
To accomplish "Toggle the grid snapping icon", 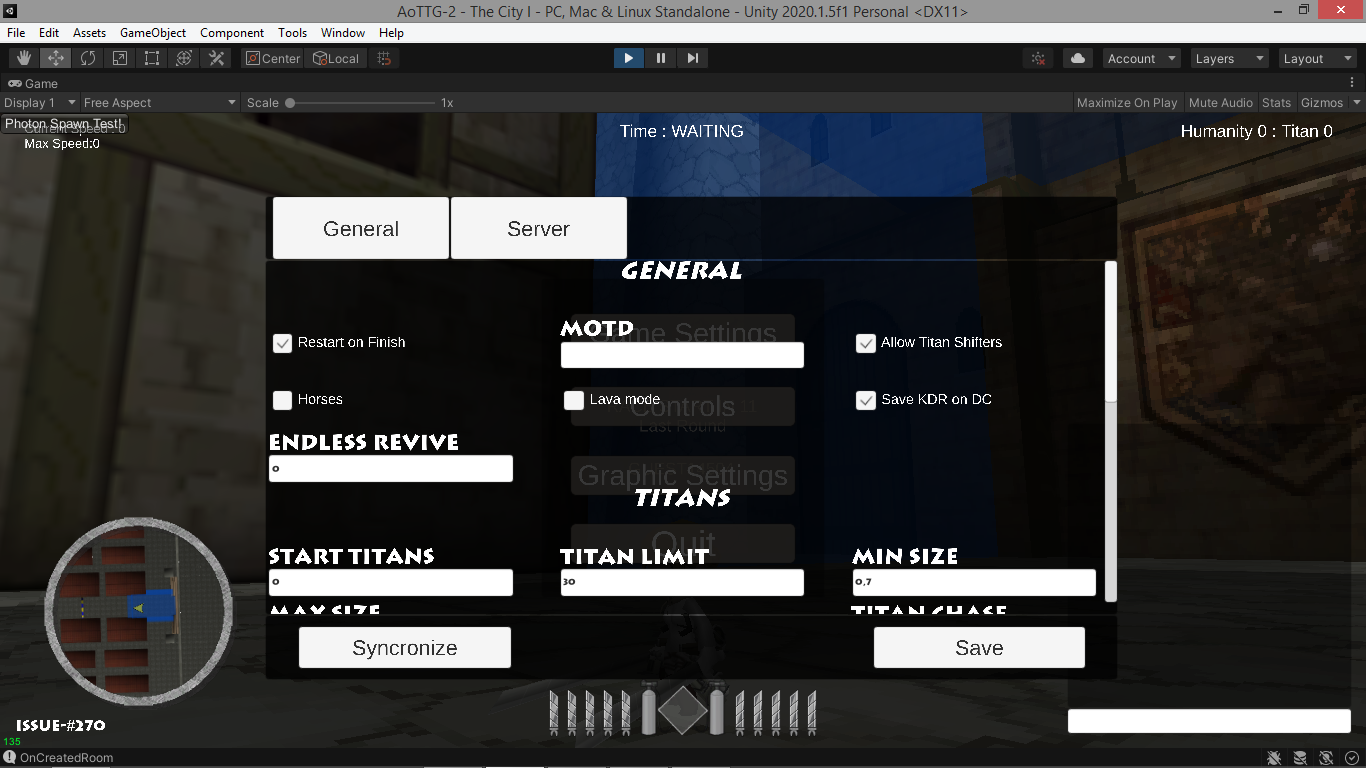I will pyautogui.click(x=383, y=58).
